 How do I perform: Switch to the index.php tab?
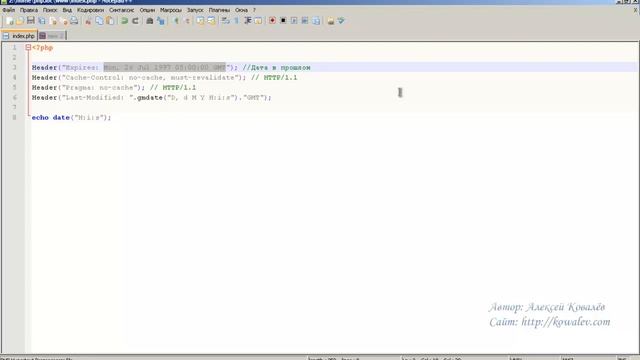point(19,36)
